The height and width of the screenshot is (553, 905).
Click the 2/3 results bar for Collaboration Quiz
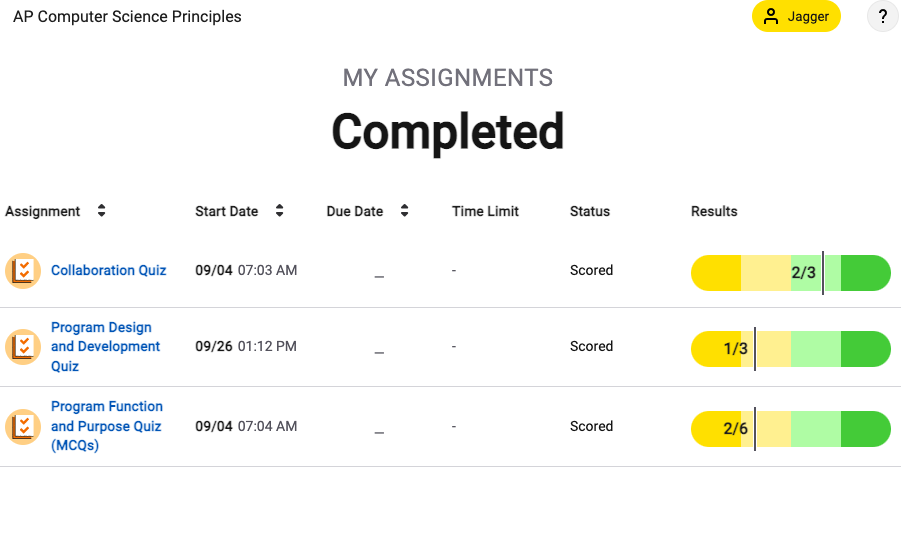click(x=791, y=273)
